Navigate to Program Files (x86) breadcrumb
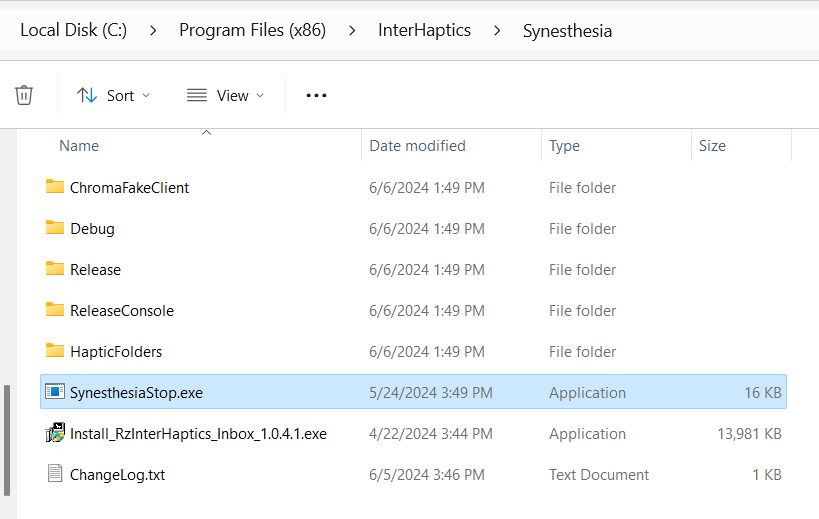The width and height of the screenshot is (819, 519). pyautogui.click(x=252, y=30)
